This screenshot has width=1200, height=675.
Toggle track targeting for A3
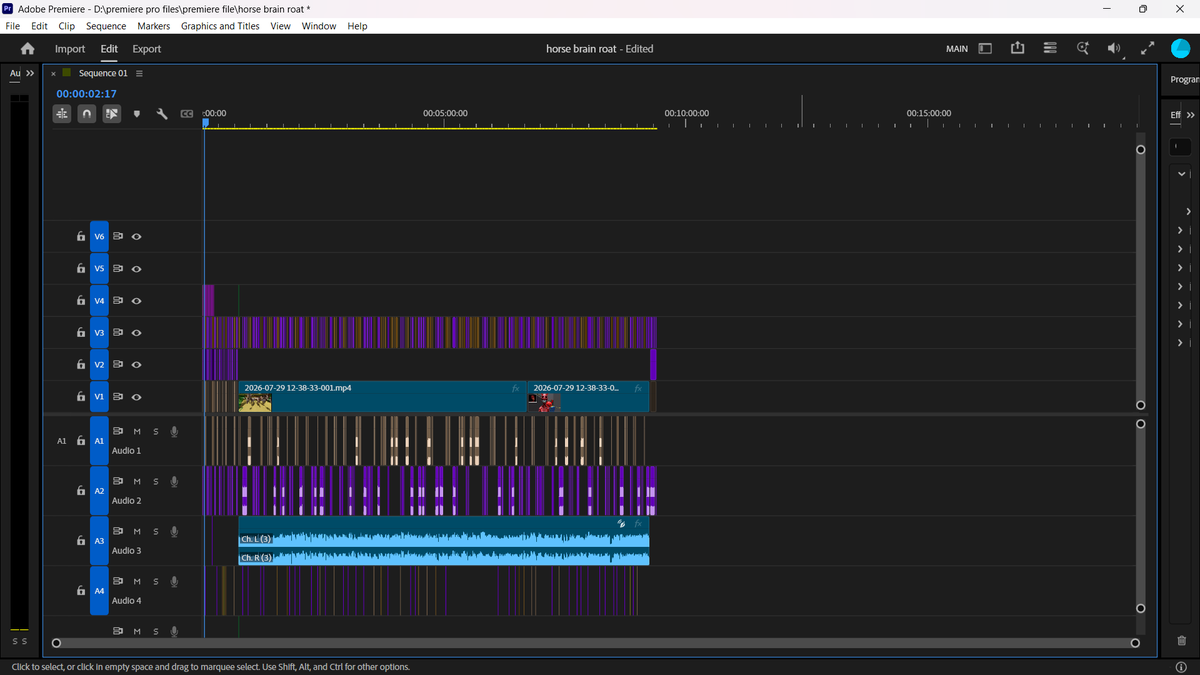click(x=99, y=541)
